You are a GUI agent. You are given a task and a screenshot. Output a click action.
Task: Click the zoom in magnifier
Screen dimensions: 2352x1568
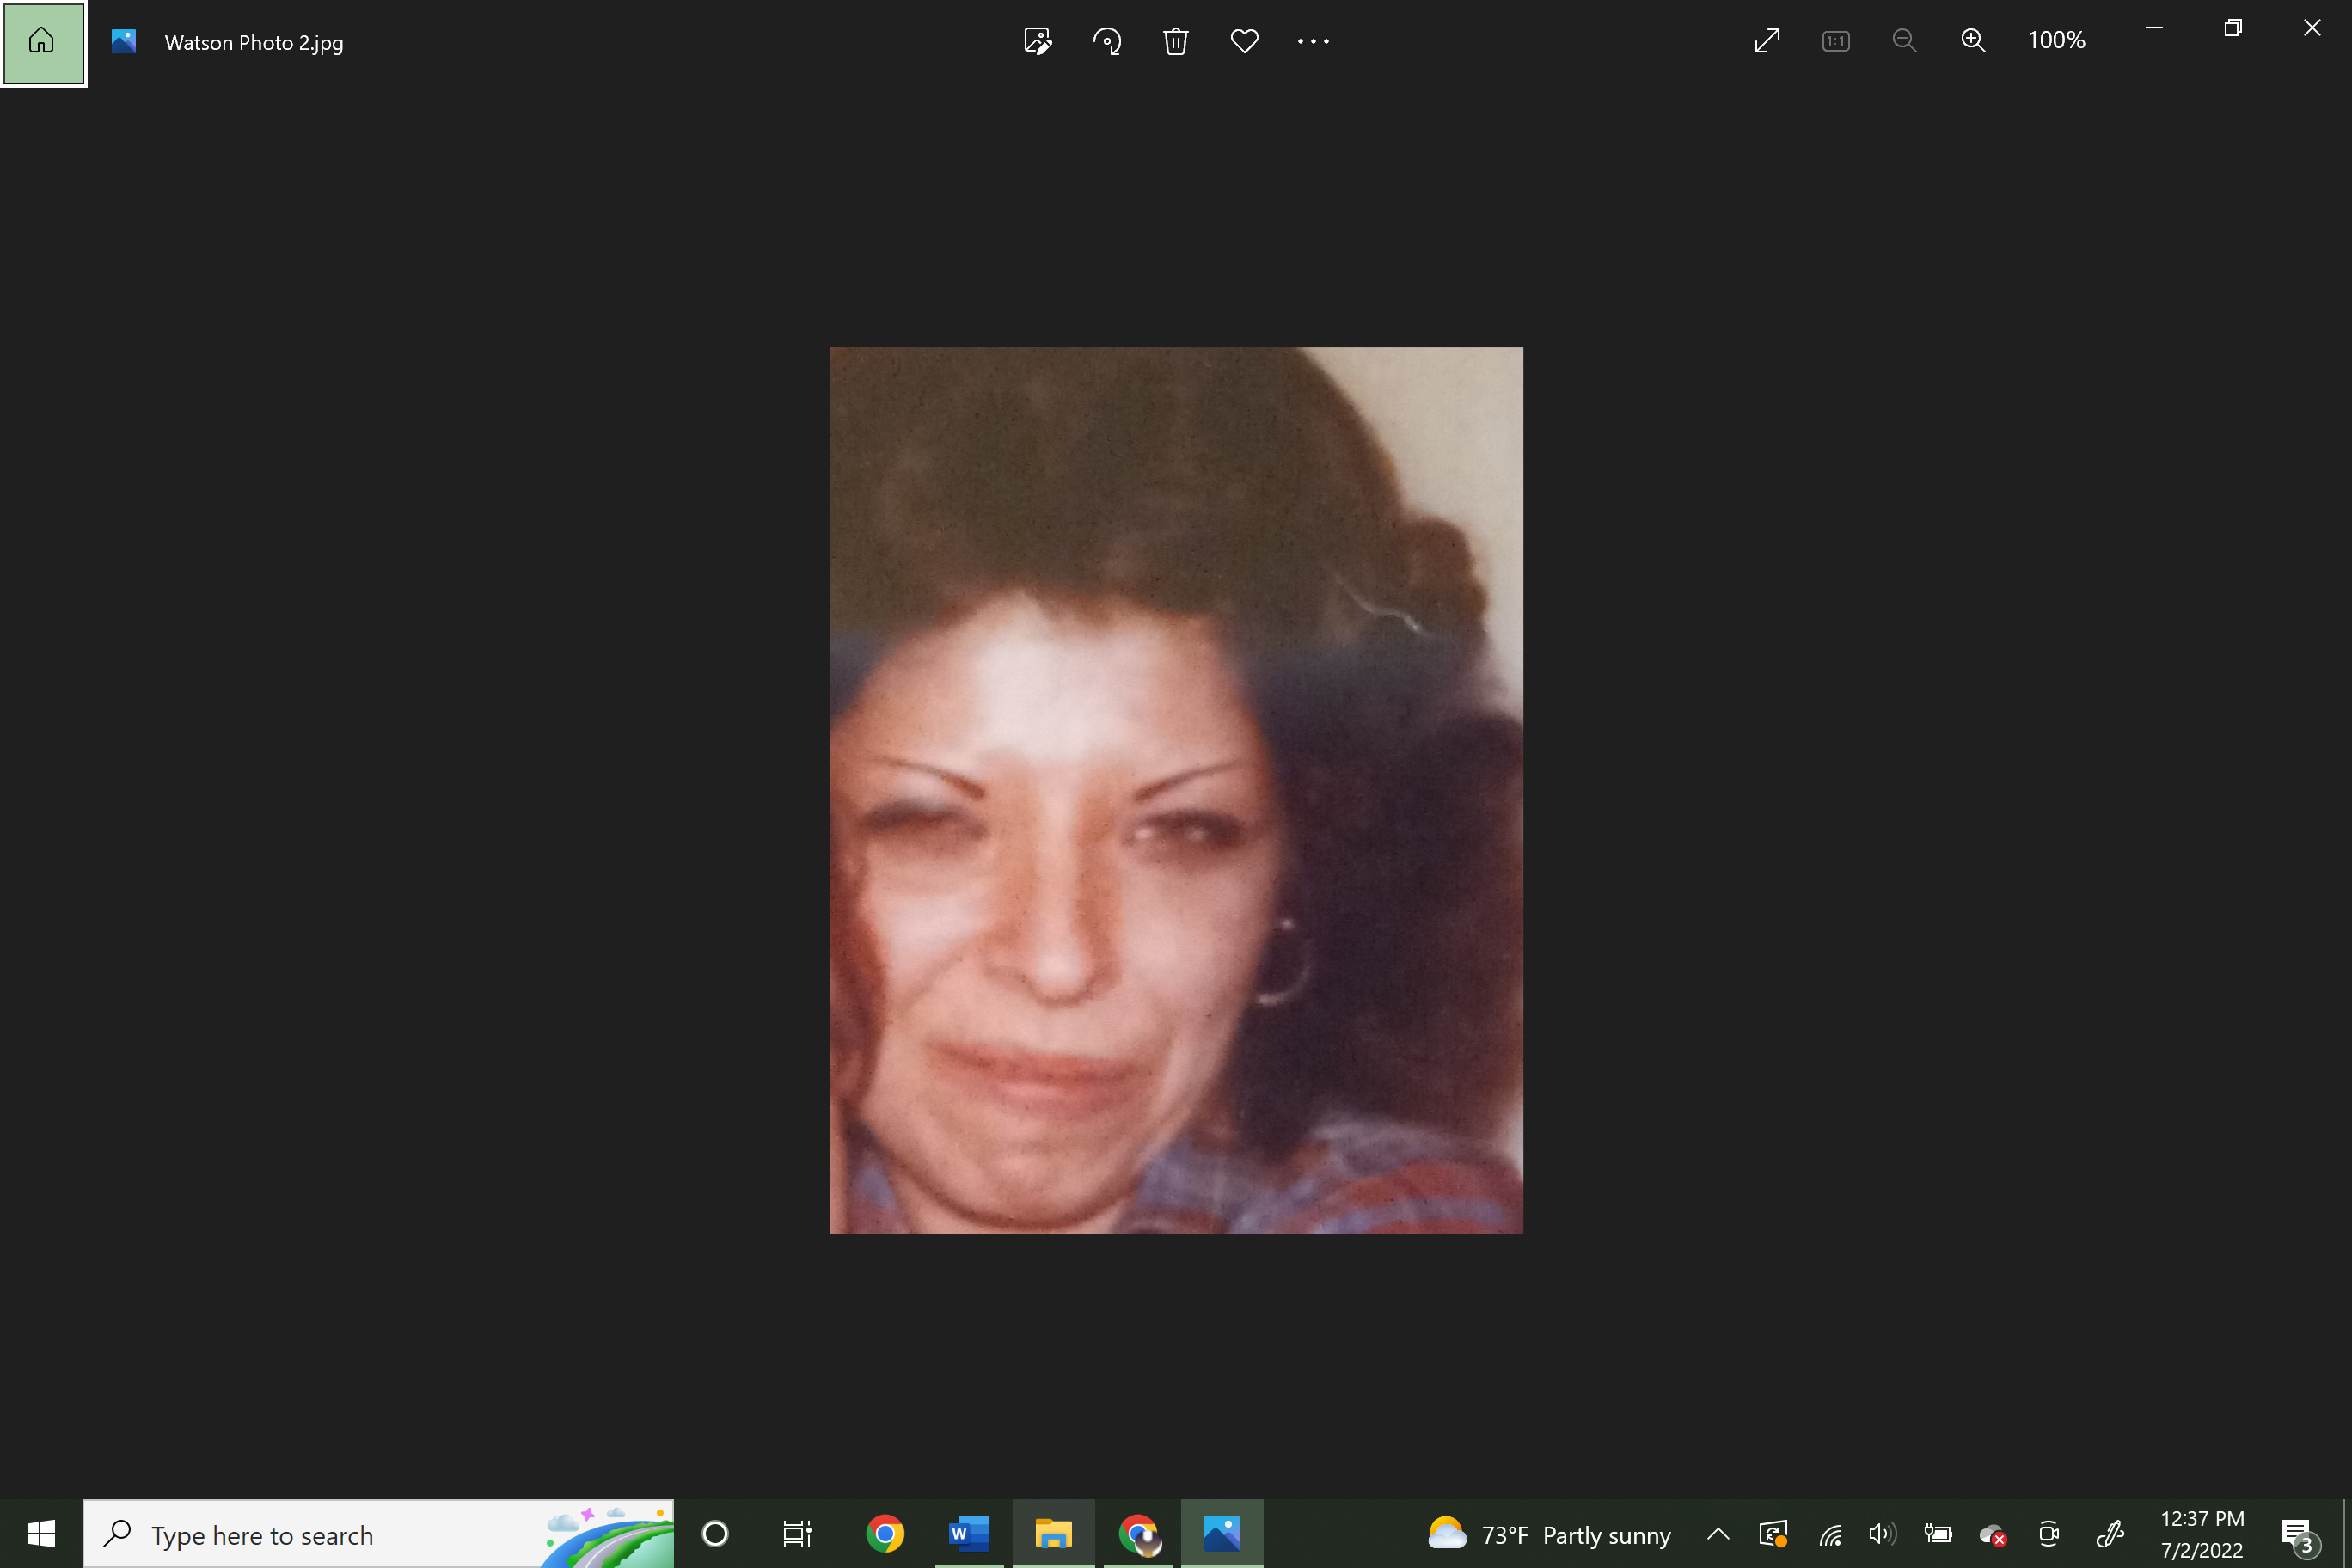pos(1972,41)
